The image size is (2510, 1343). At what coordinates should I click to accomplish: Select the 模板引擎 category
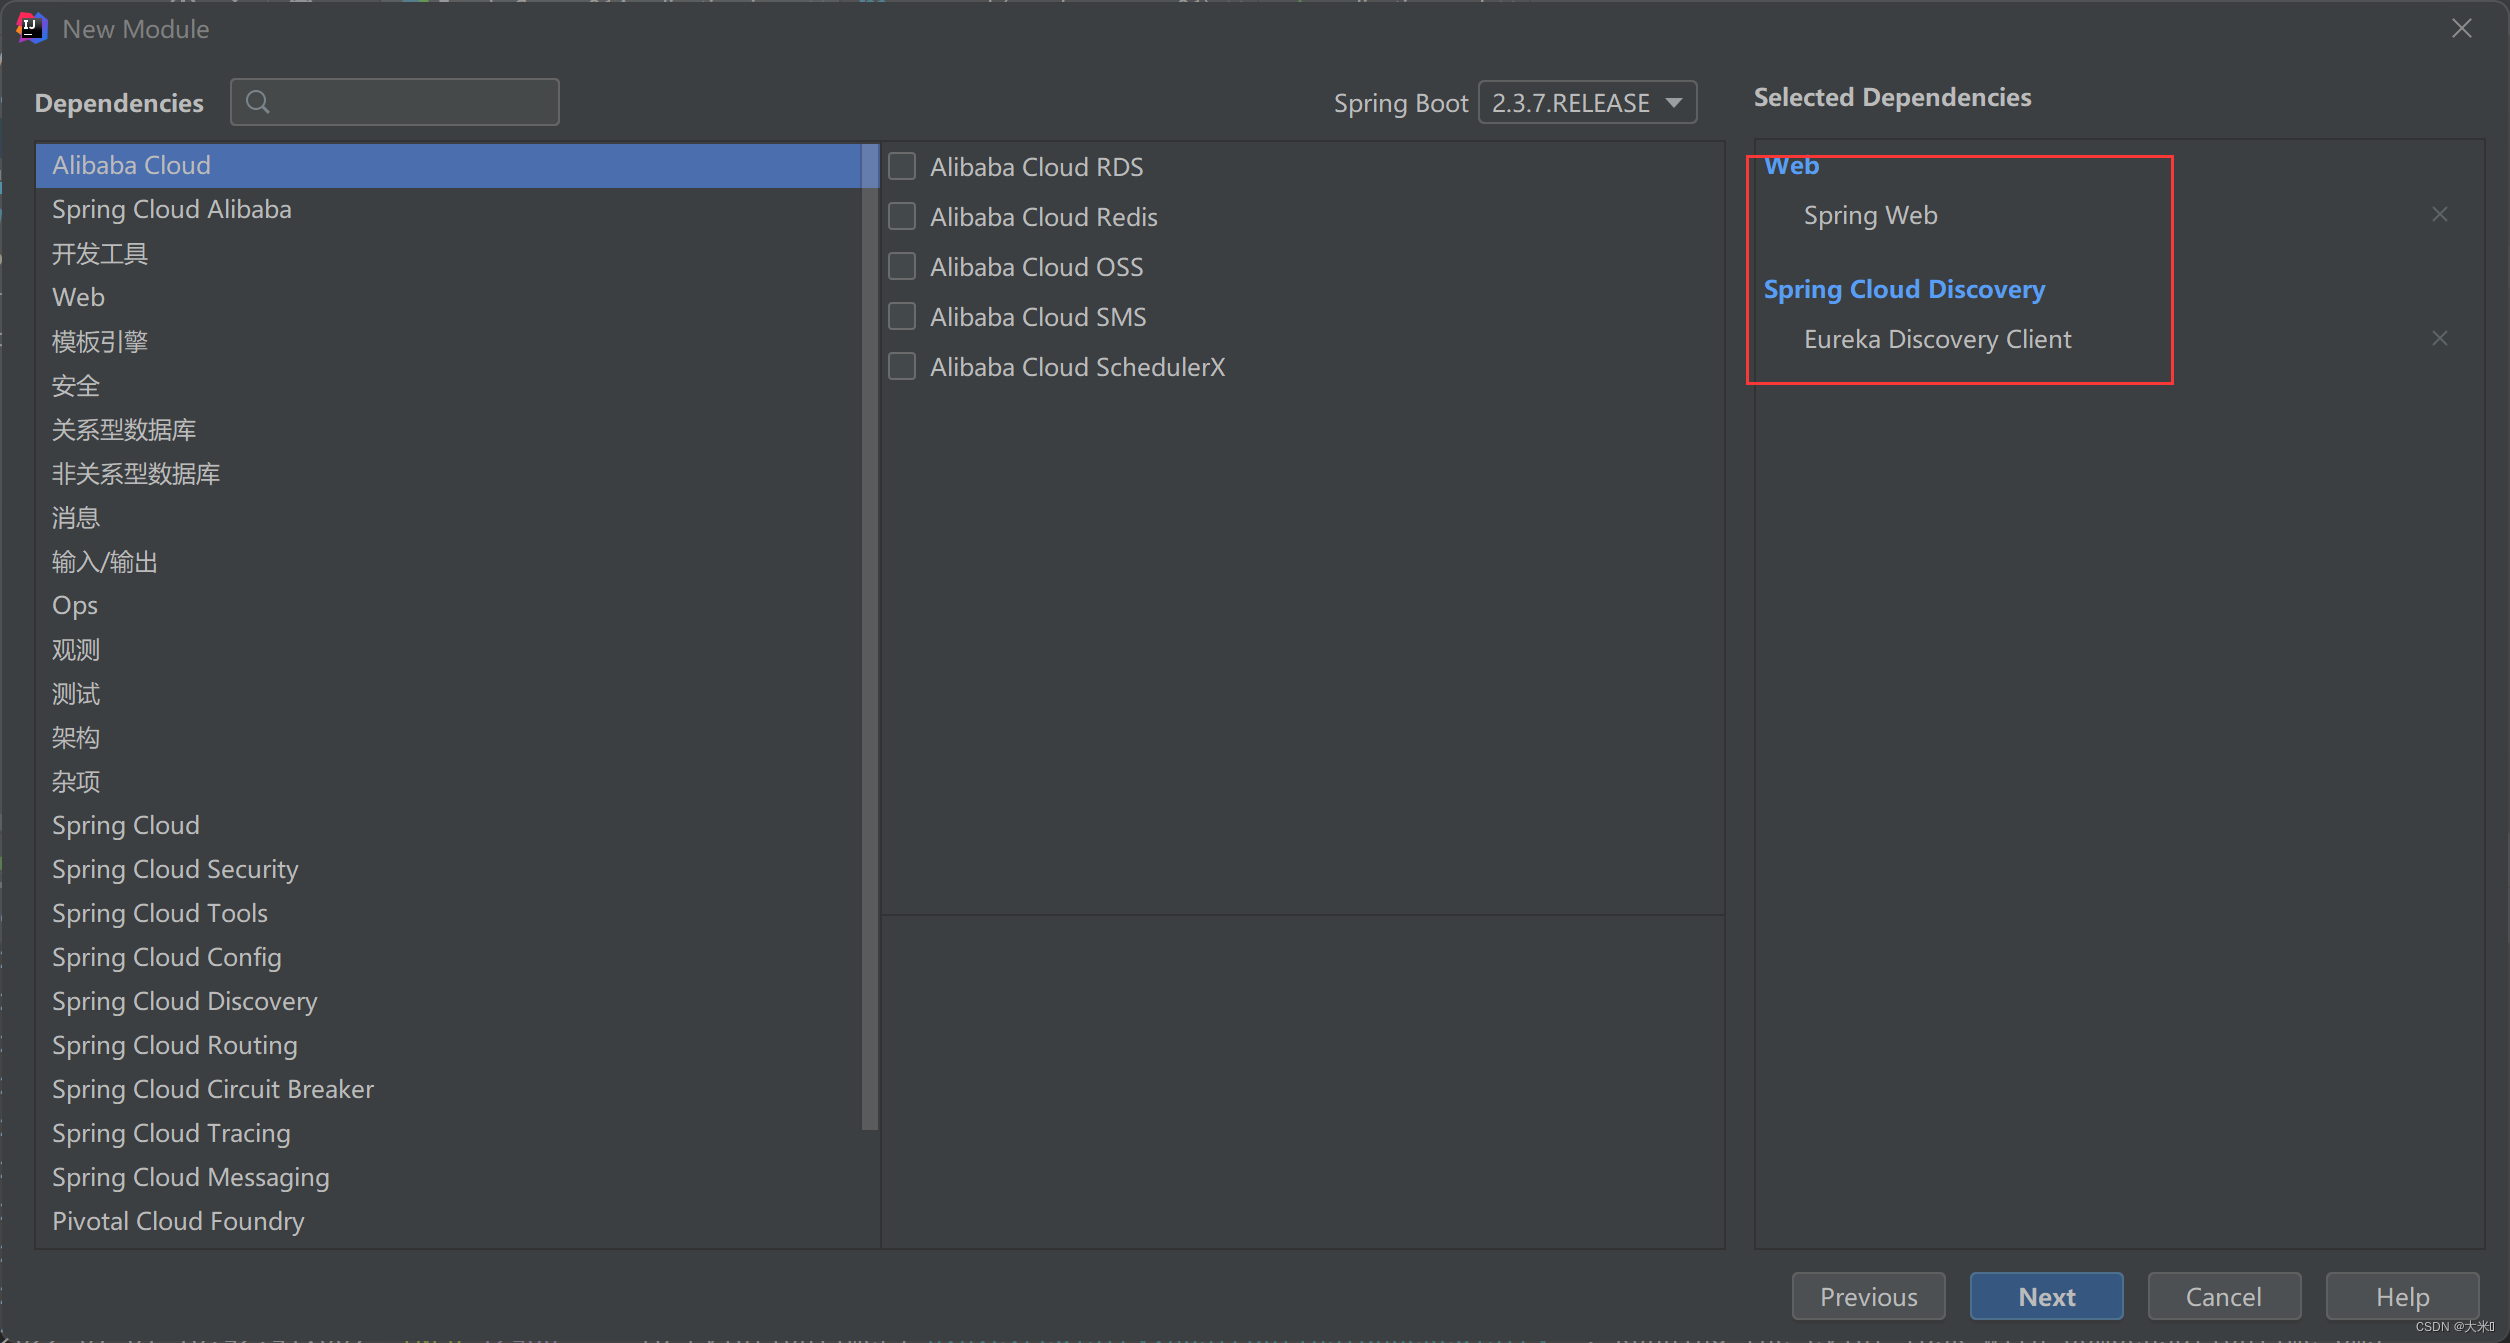[448, 341]
